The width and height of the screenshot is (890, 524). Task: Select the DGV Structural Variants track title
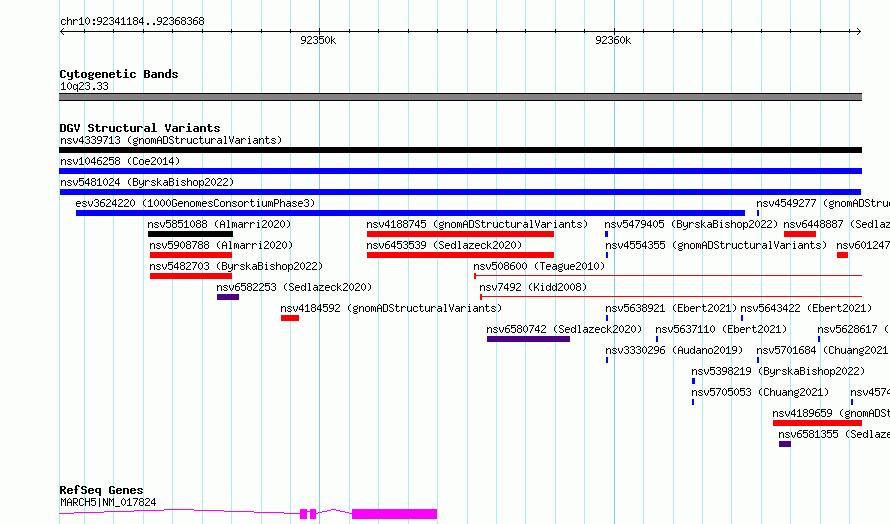[140, 128]
